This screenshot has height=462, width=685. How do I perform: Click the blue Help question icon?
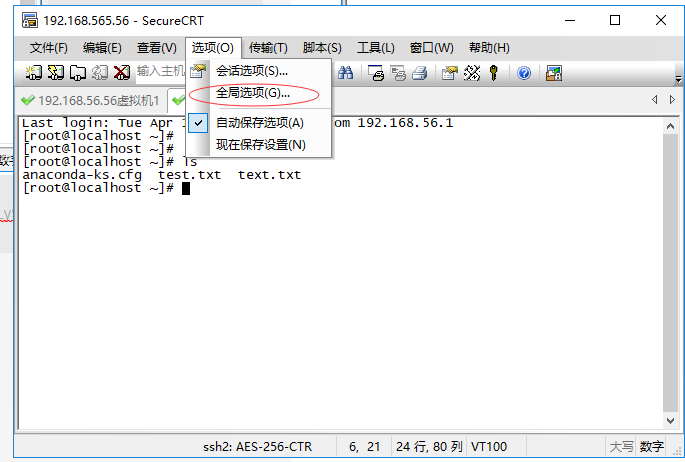(x=524, y=73)
